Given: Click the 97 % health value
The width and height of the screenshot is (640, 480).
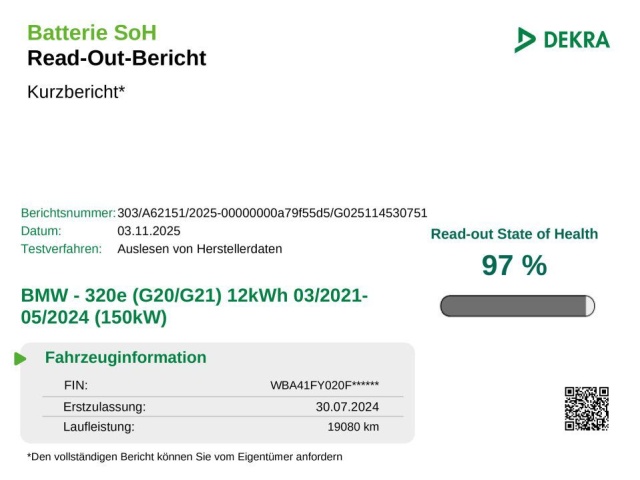Looking at the screenshot, I should [514, 266].
